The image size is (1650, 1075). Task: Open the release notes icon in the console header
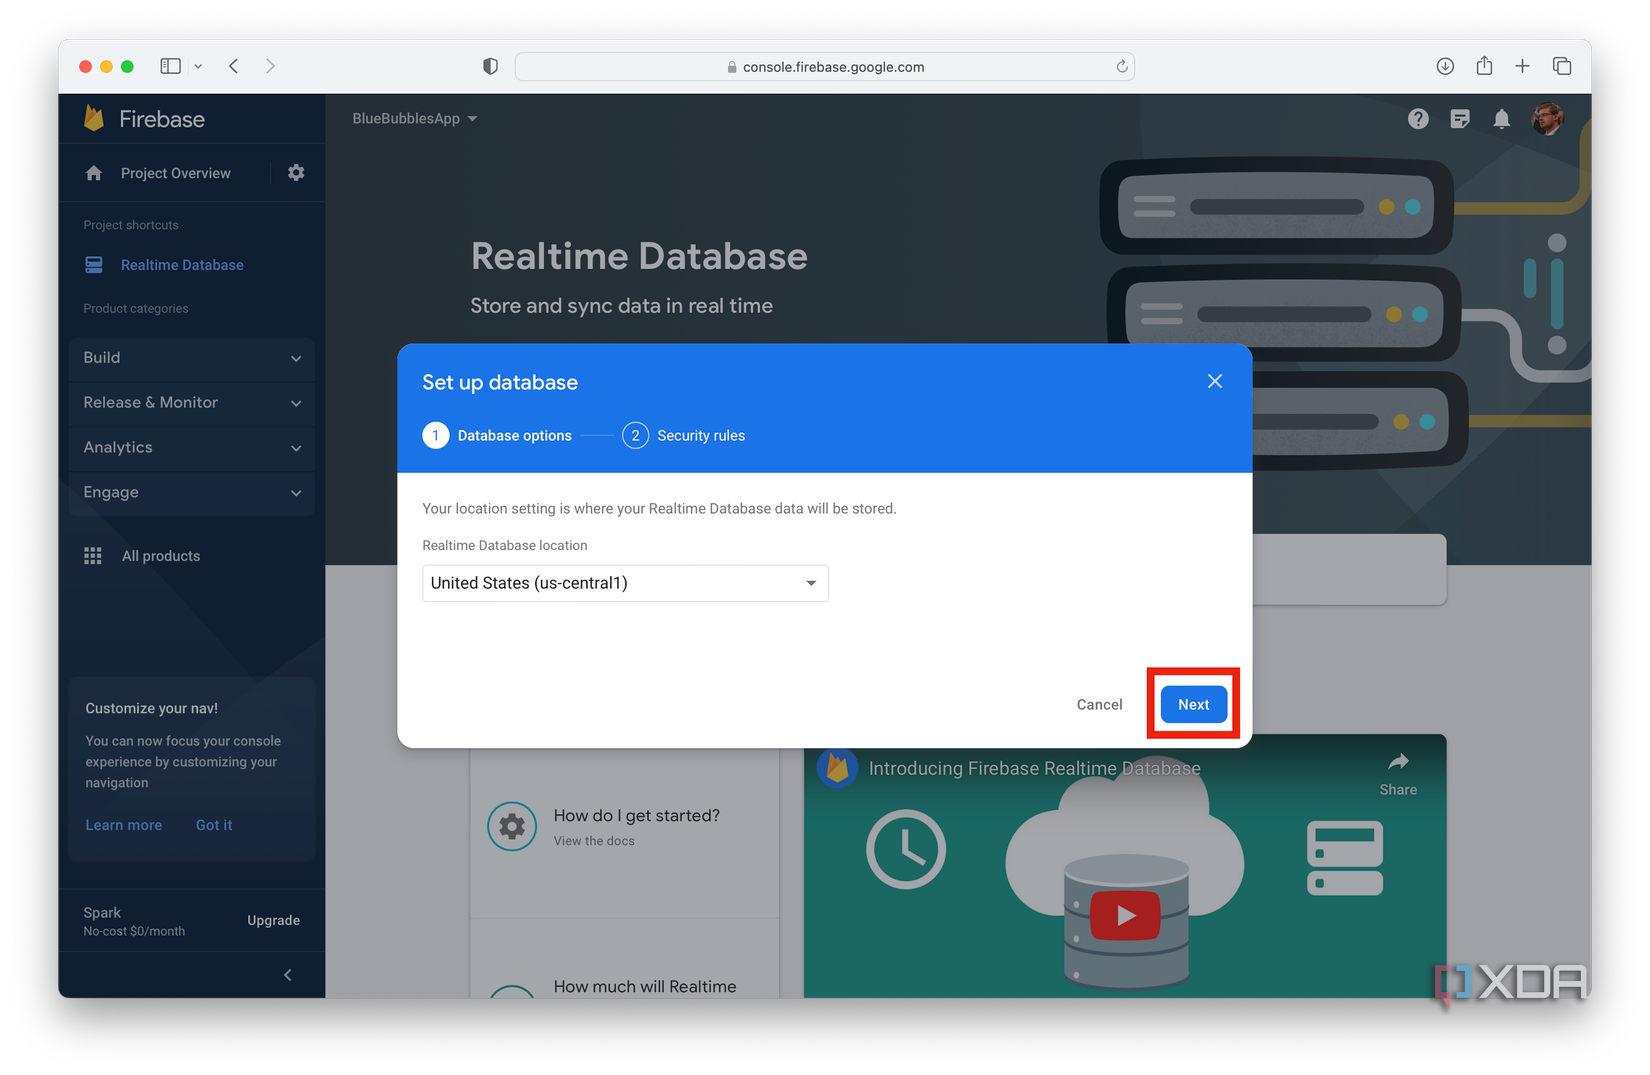(x=1460, y=119)
